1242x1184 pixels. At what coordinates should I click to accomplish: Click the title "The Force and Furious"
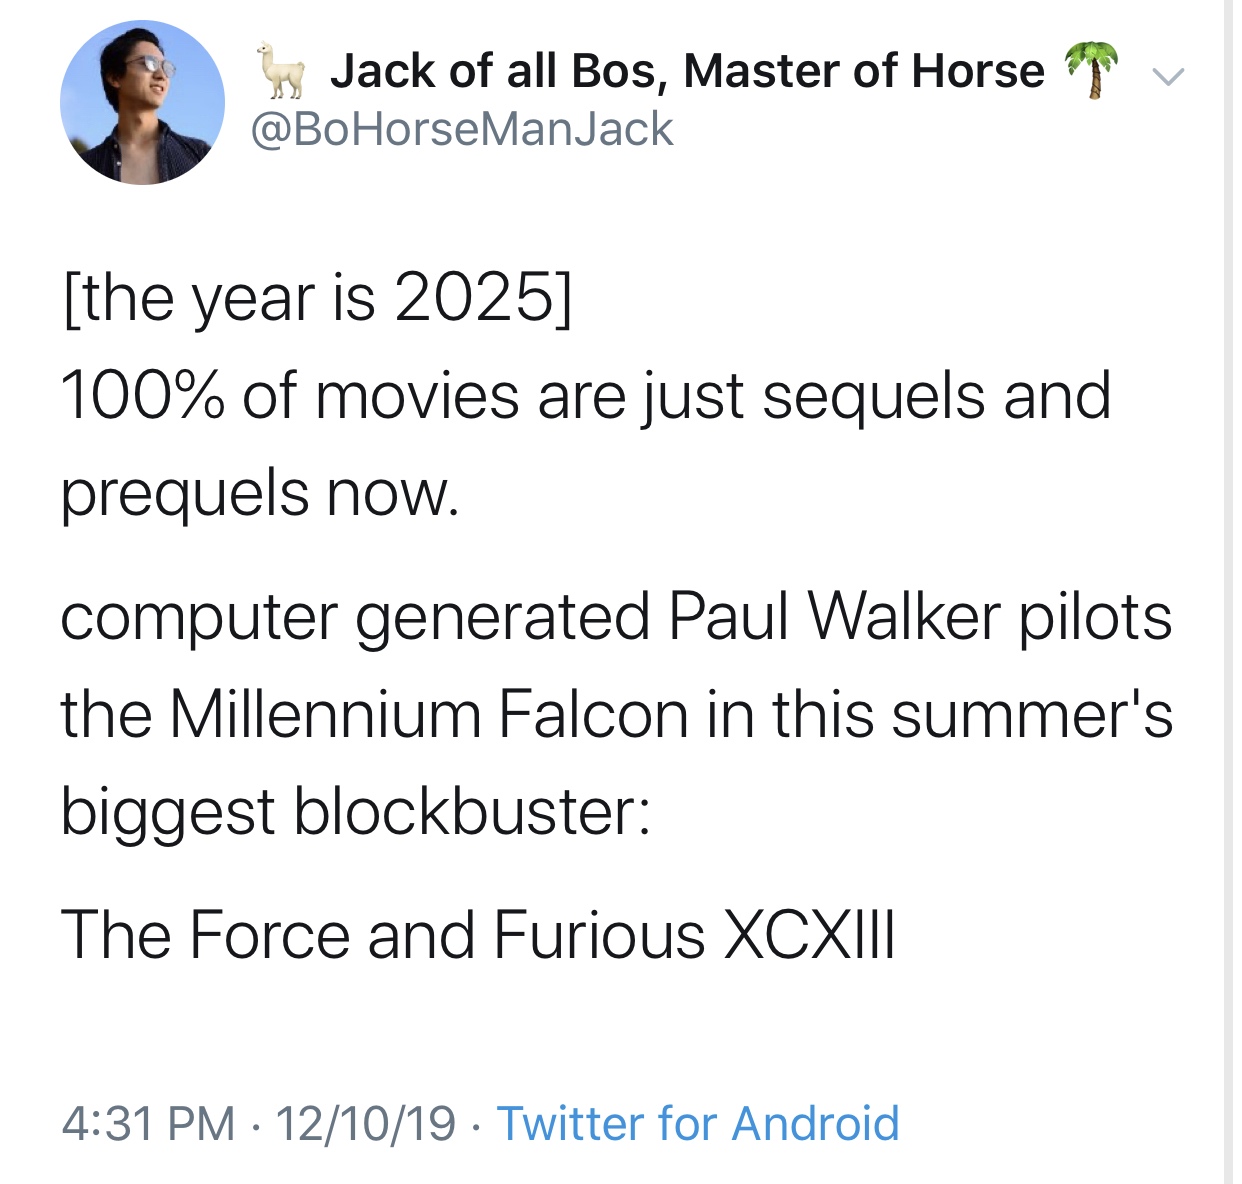(383, 935)
